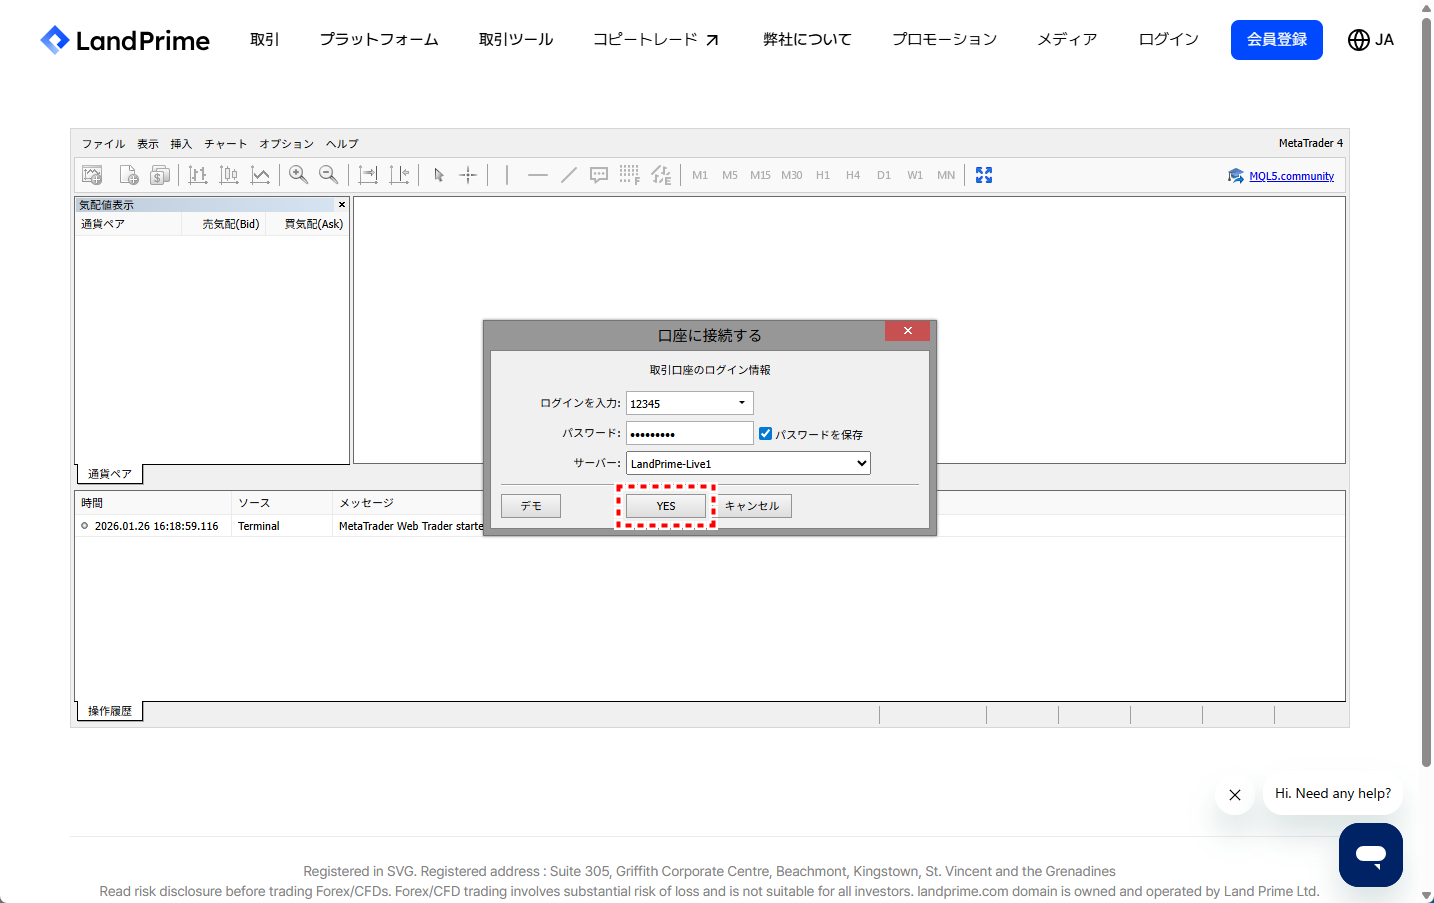Select the 操作履歴 tab
Image resolution: width=1434 pixels, height=903 pixels.
[x=110, y=711]
